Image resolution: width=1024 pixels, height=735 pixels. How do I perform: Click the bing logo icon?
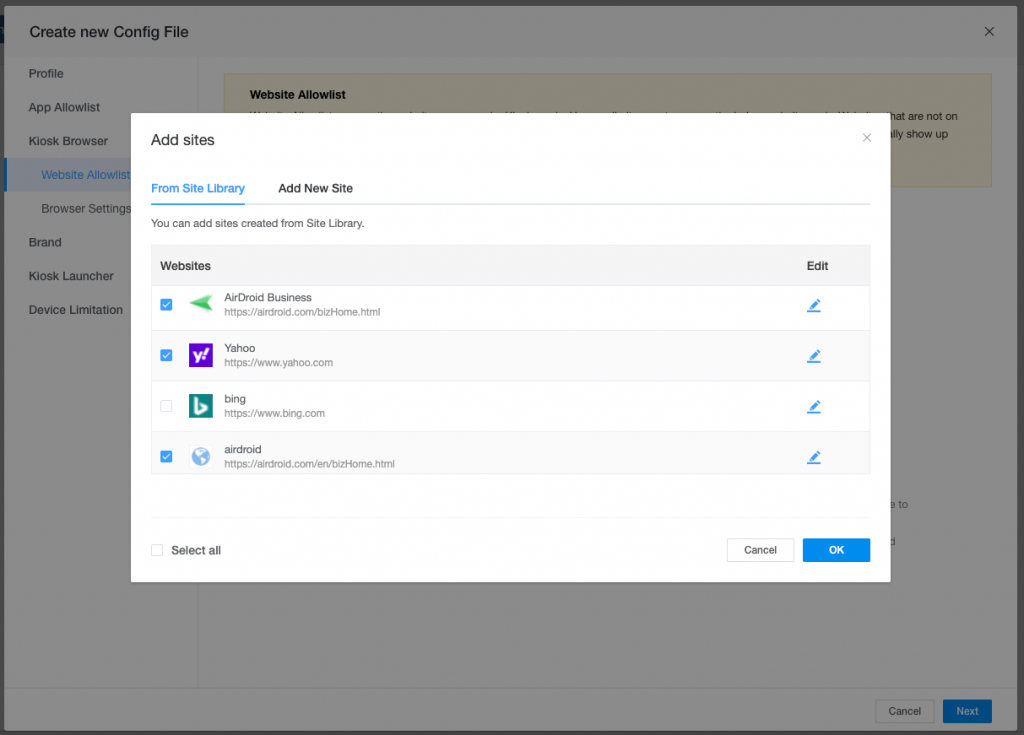coord(201,406)
